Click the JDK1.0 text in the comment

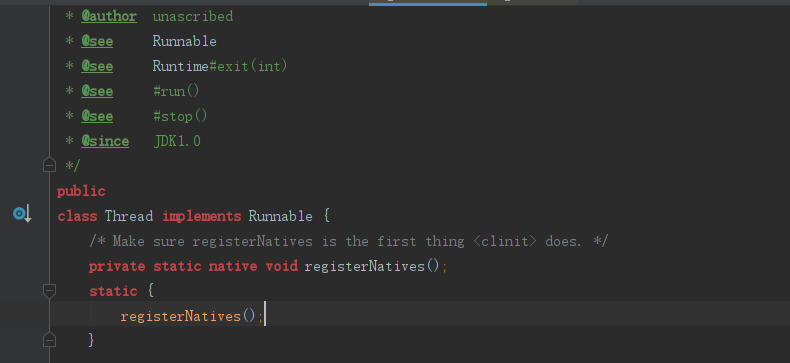(x=177, y=141)
